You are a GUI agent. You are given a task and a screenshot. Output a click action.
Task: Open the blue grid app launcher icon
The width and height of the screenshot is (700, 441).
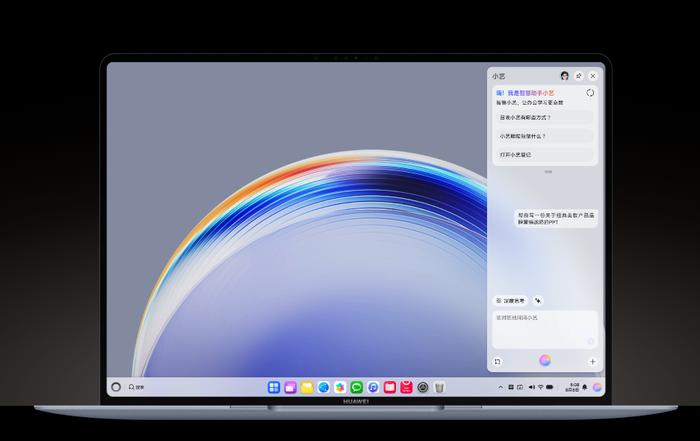274,387
